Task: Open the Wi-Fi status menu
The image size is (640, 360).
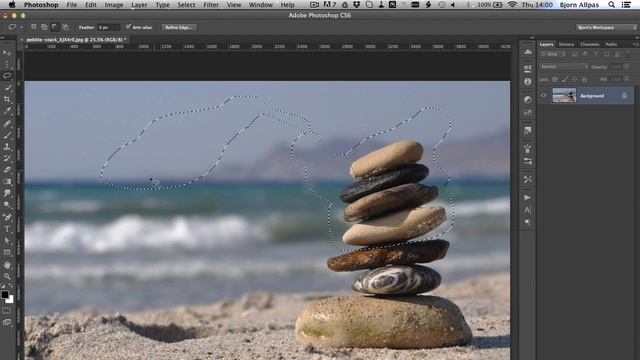Action: pyautogui.click(x=512, y=5)
